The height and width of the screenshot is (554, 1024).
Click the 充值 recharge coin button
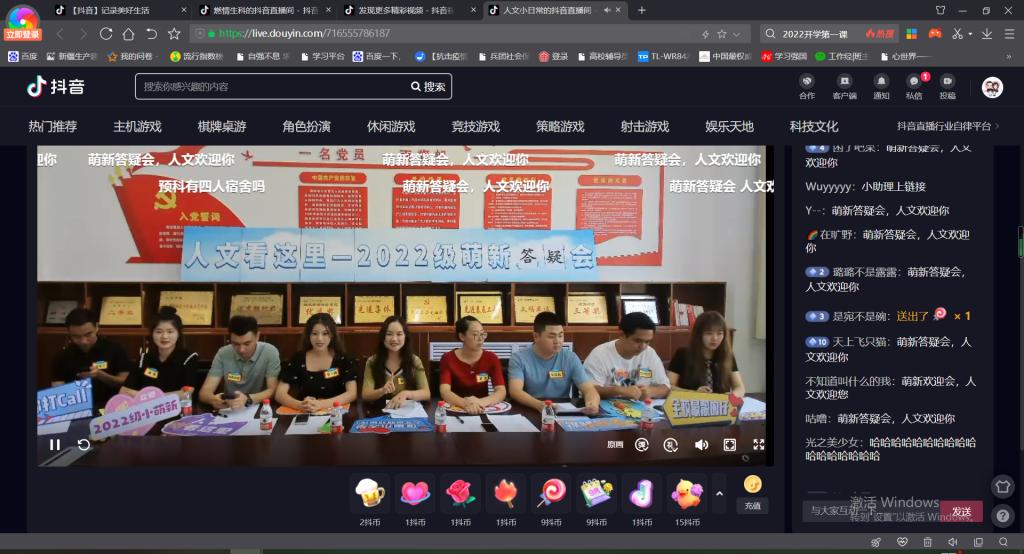pos(753,490)
